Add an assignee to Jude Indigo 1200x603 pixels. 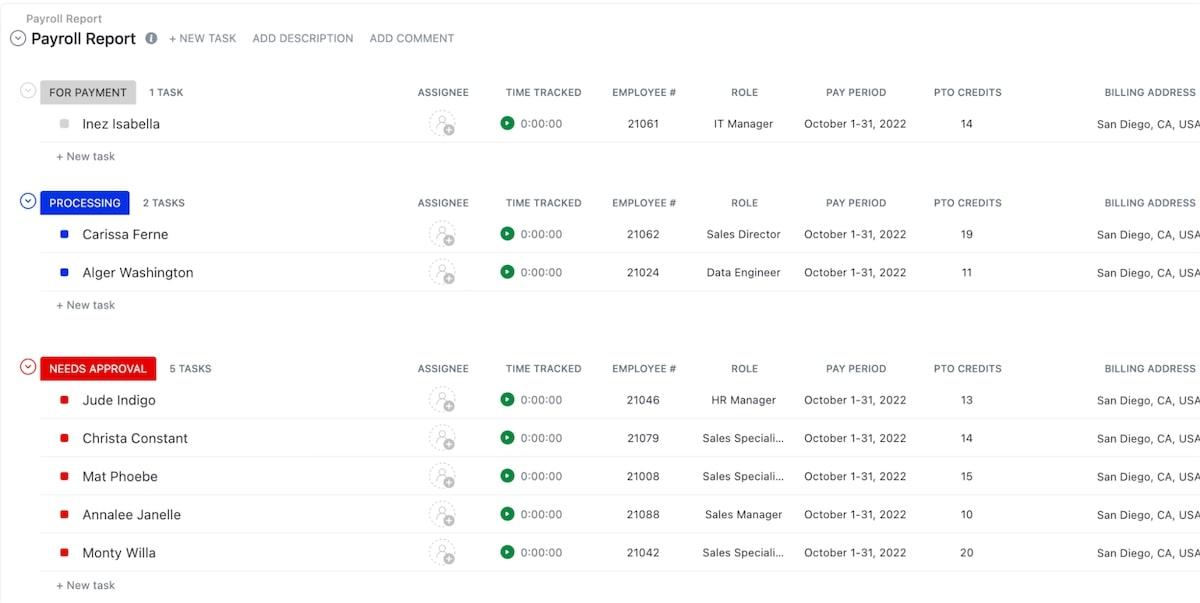[x=442, y=400]
